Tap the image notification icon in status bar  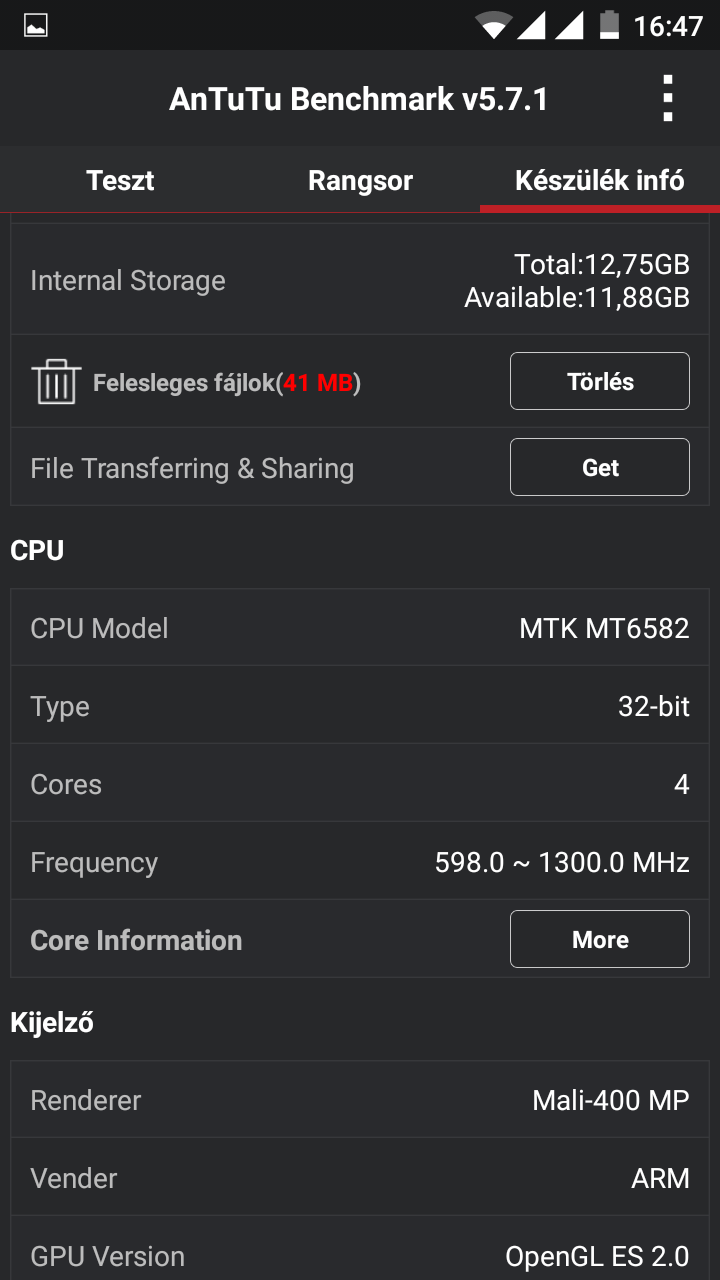[x=36, y=25]
